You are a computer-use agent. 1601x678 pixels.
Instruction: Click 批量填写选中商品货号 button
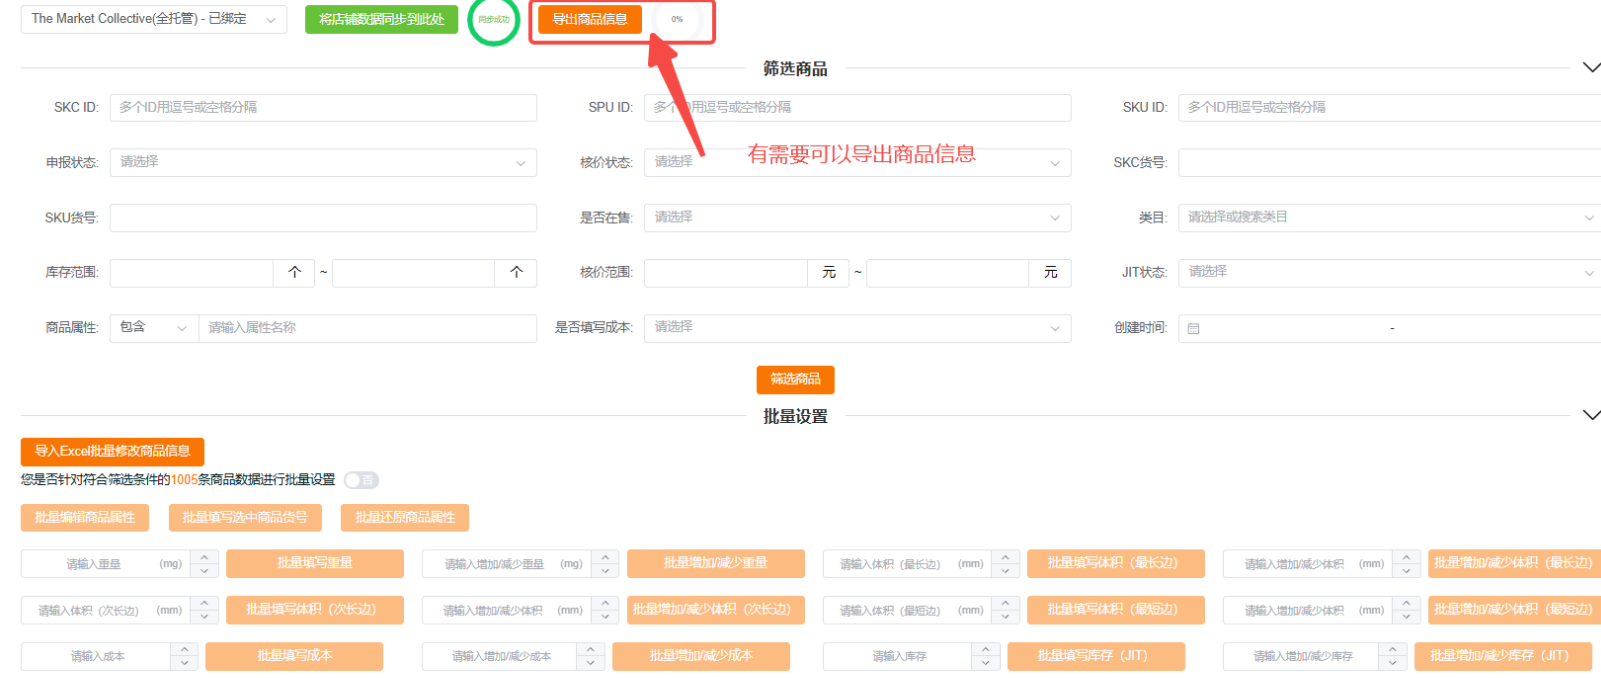tap(245, 518)
